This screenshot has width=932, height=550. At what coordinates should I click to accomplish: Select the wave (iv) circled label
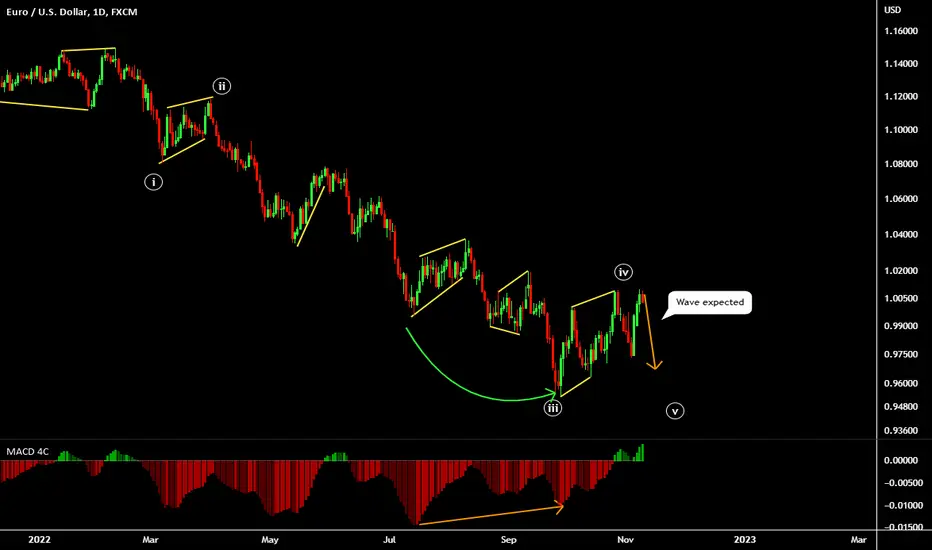pyautogui.click(x=624, y=272)
